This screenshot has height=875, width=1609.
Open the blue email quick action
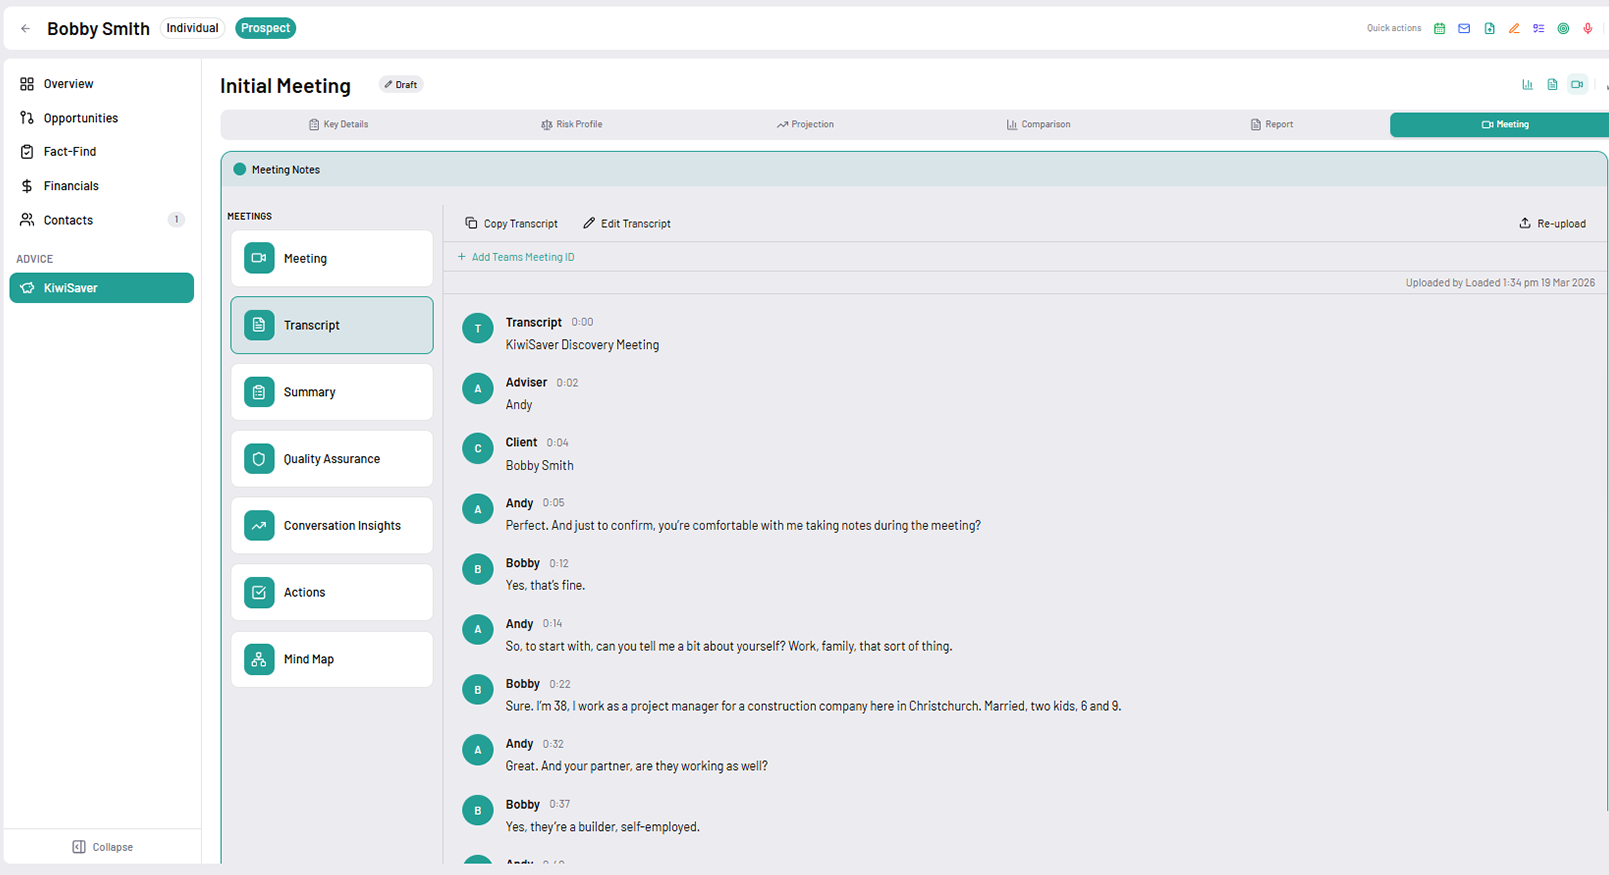tap(1464, 29)
